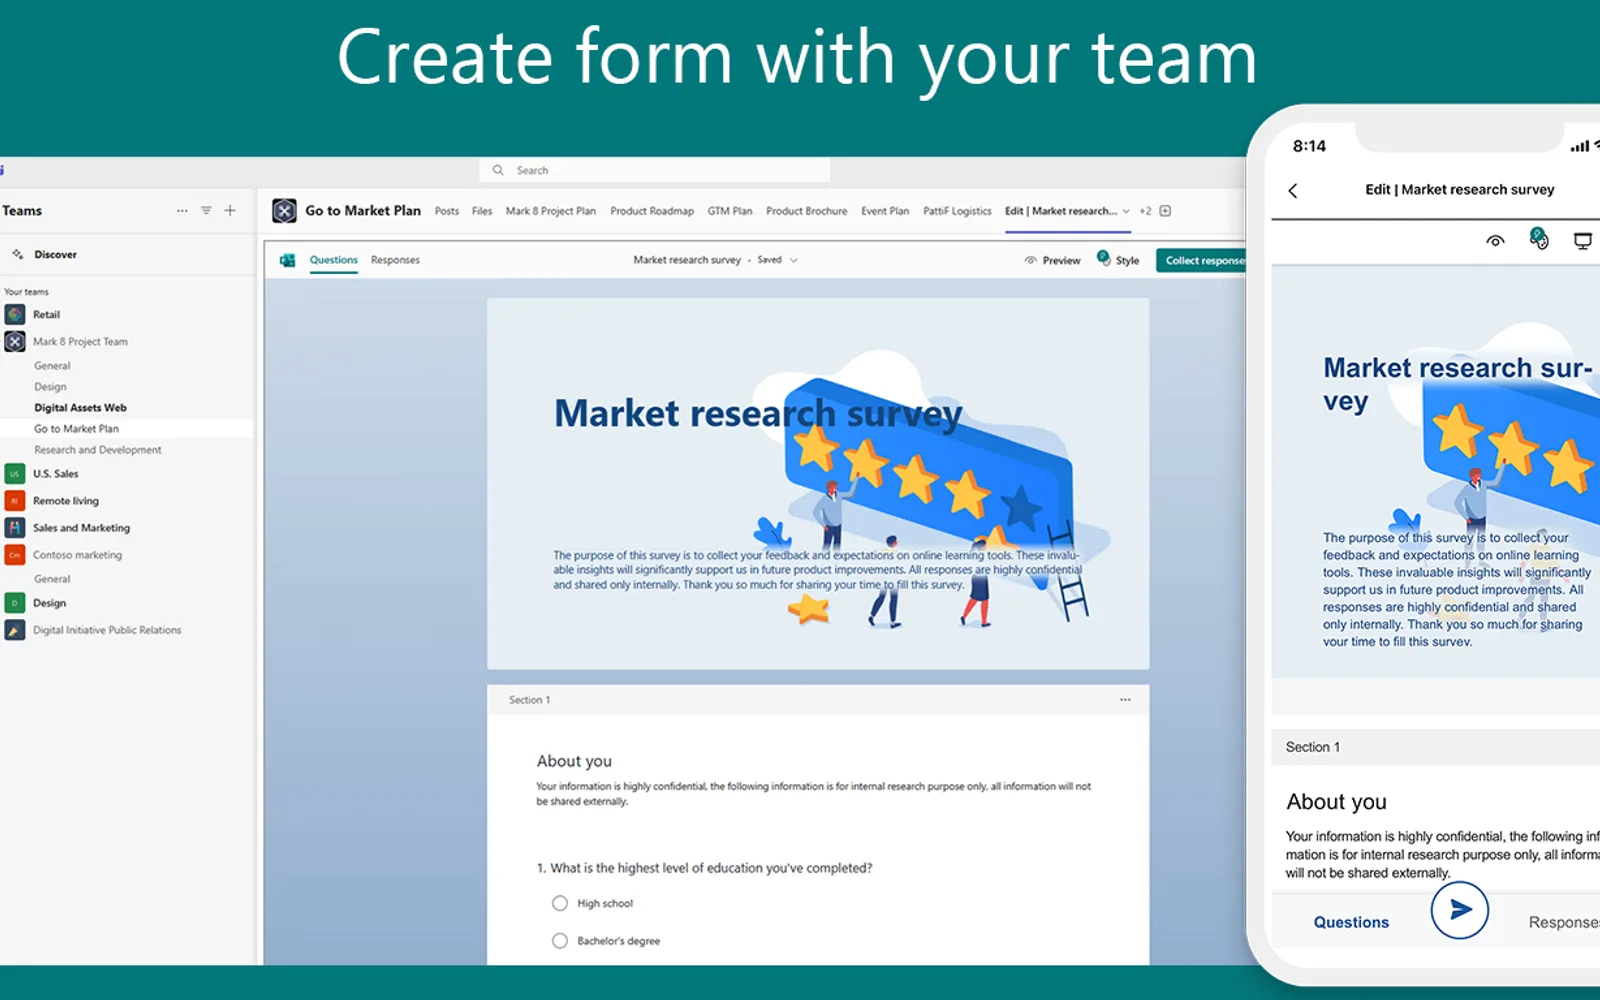Select the Research and Development channel
Image resolution: width=1600 pixels, height=1000 pixels.
[97, 450]
